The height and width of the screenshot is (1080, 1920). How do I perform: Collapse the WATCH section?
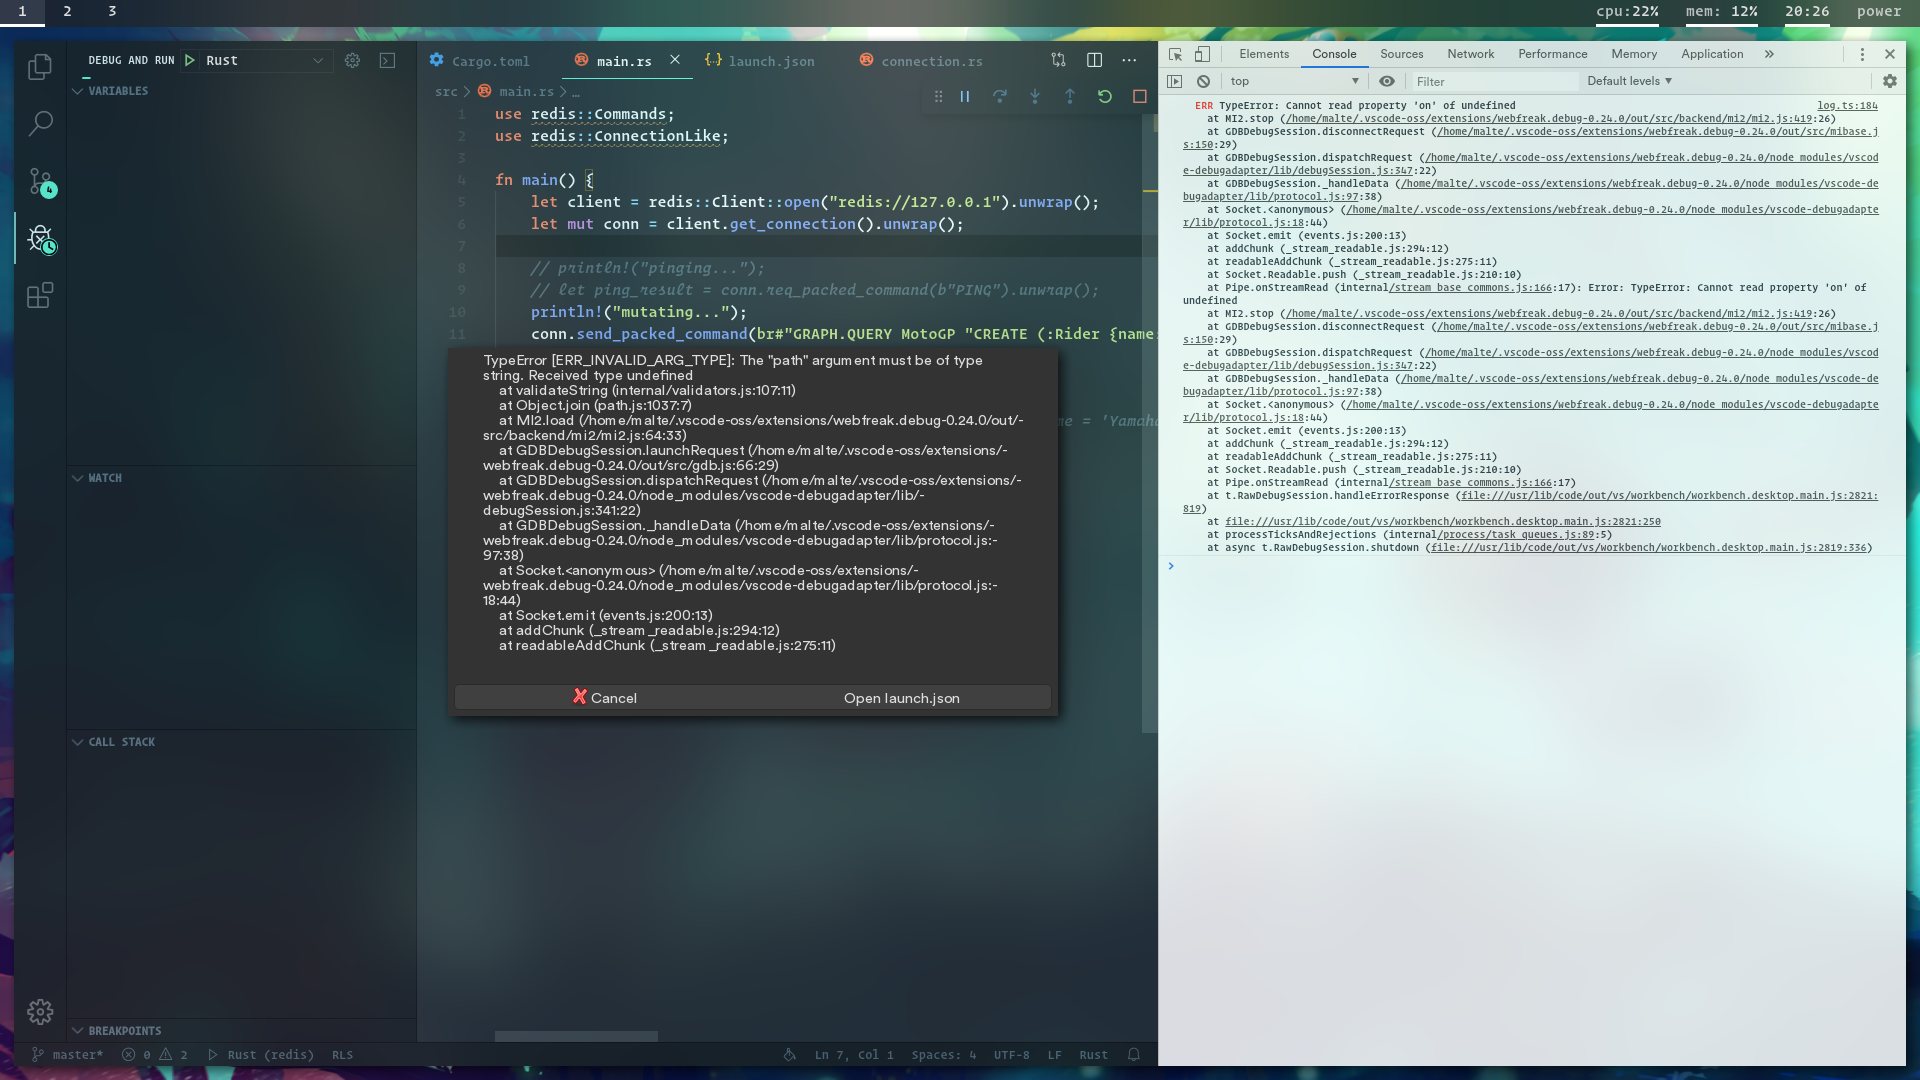(x=104, y=479)
